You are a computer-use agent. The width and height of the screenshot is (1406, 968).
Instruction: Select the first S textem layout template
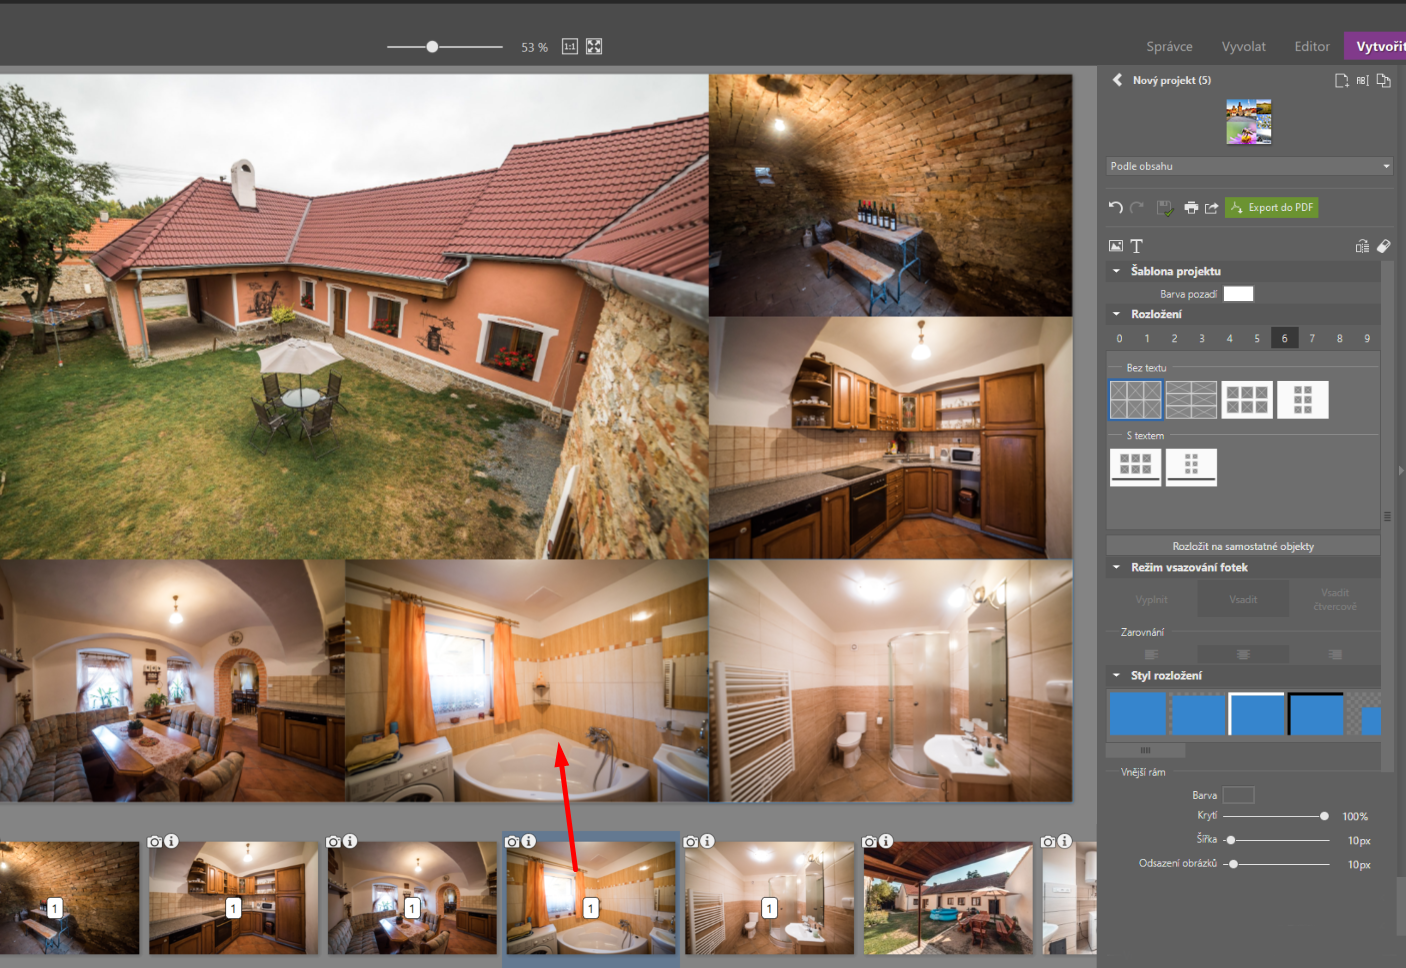[1135, 467]
